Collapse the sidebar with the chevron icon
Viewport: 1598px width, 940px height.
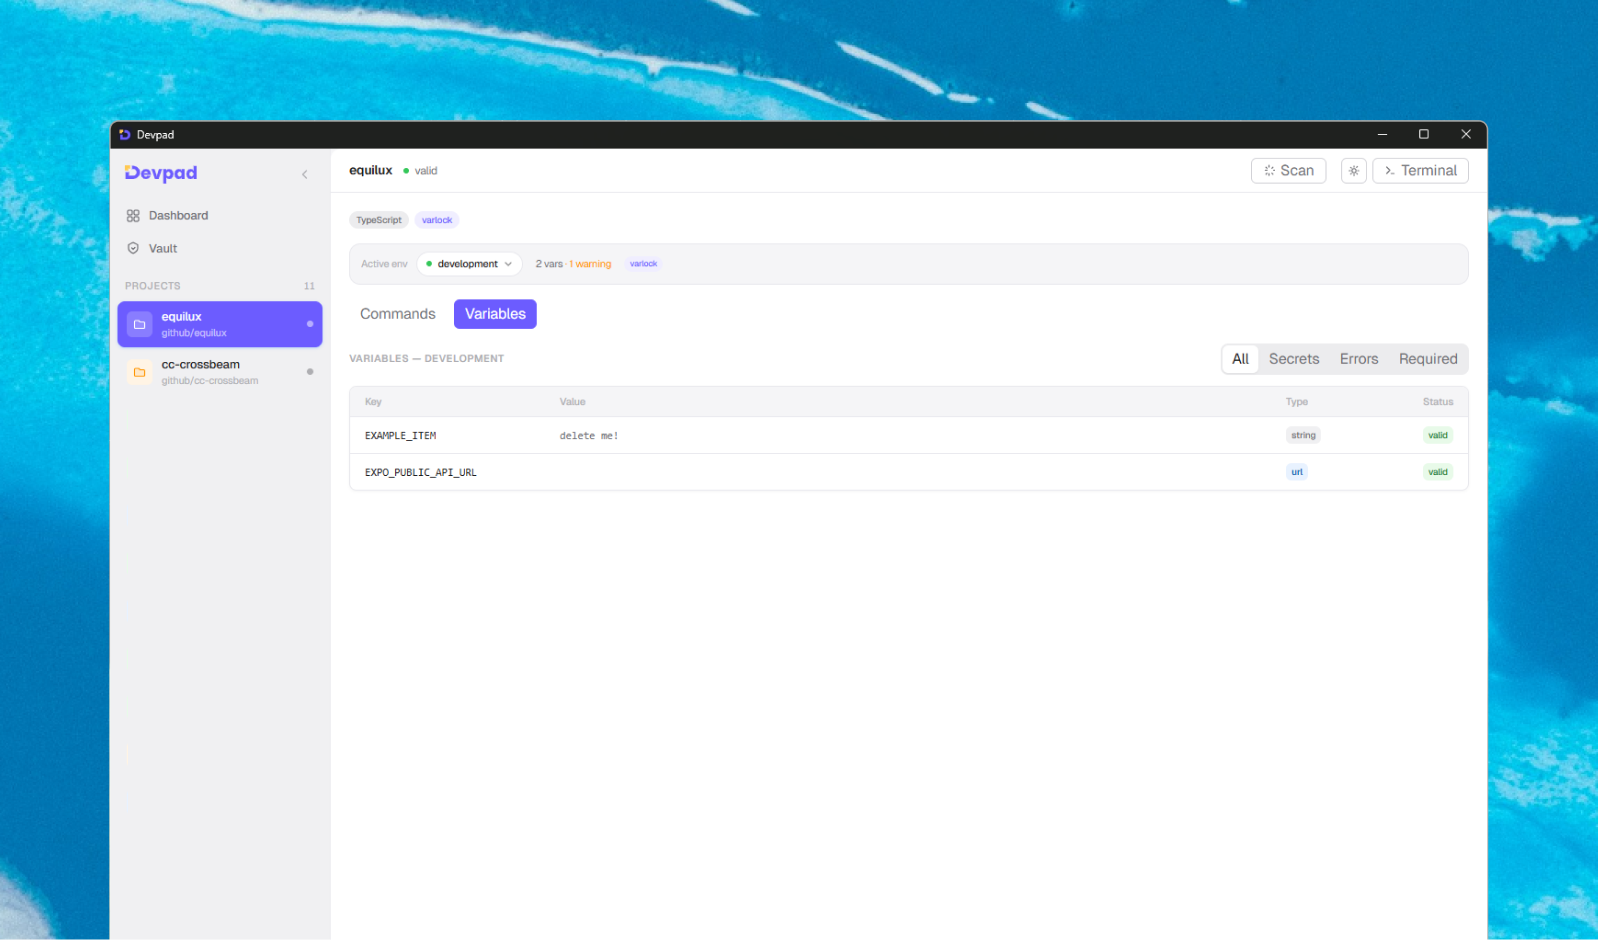click(305, 174)
